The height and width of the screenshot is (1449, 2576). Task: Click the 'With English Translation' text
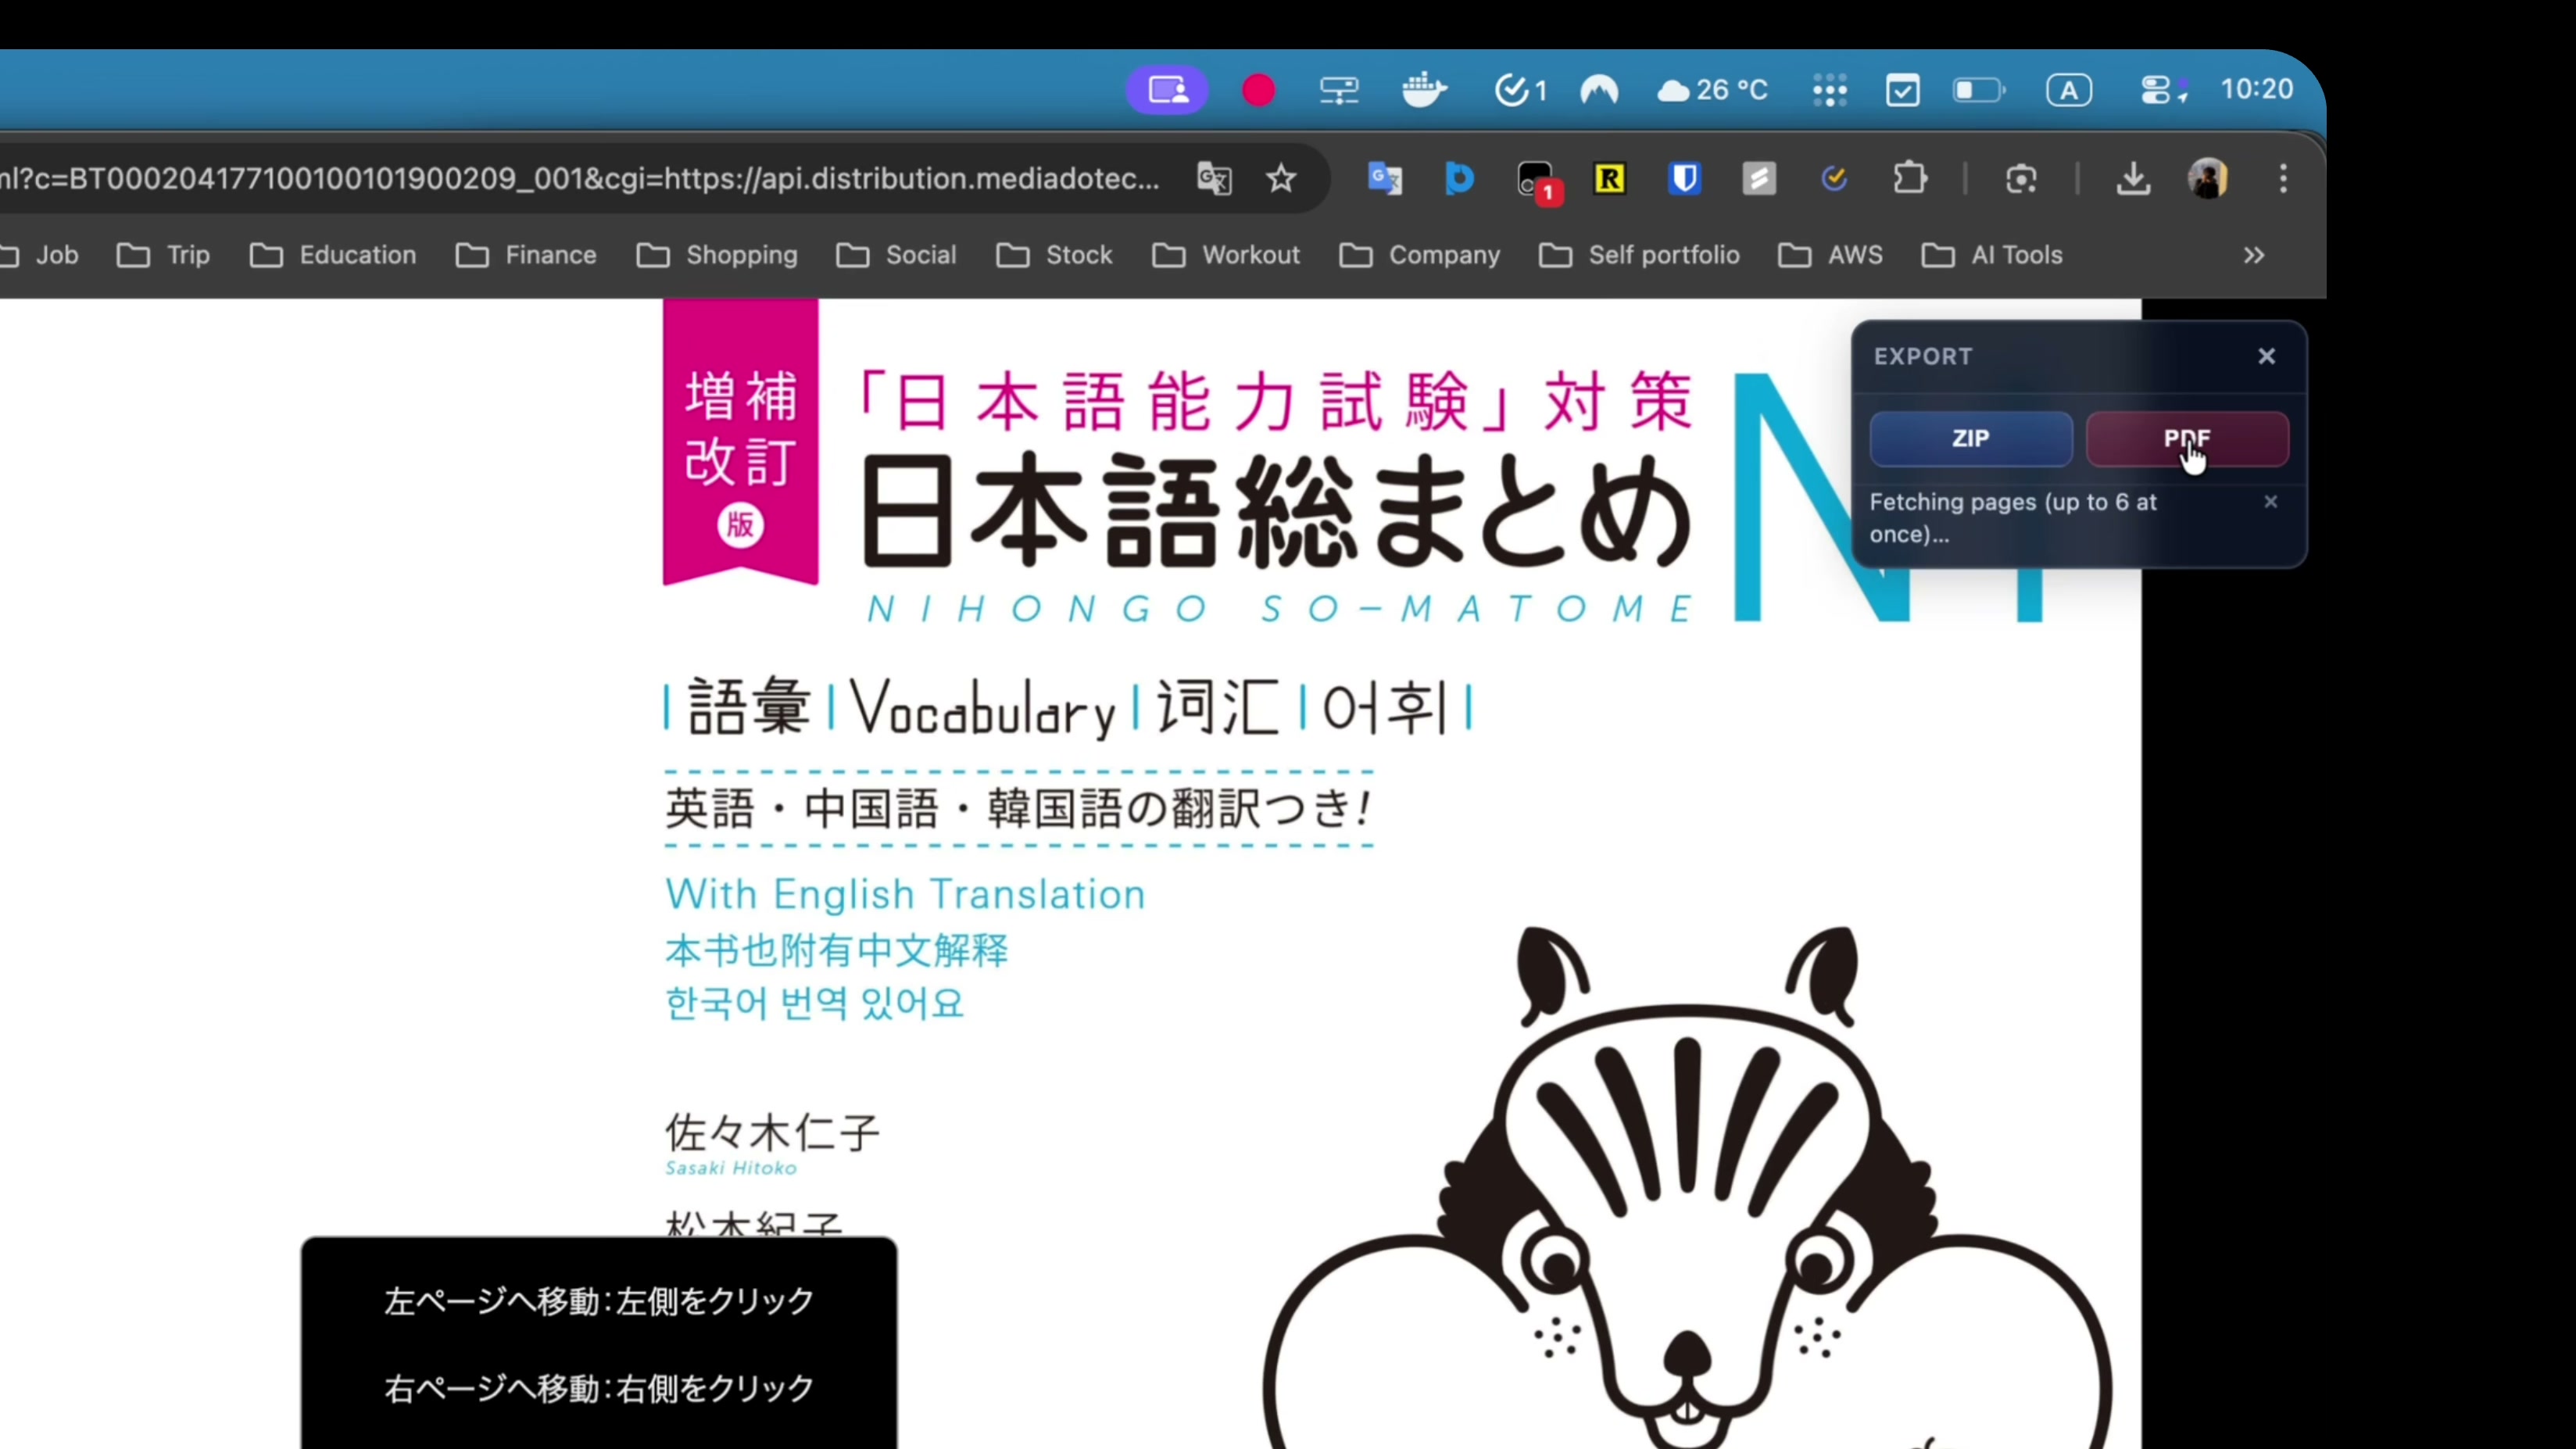coord(905,894)
